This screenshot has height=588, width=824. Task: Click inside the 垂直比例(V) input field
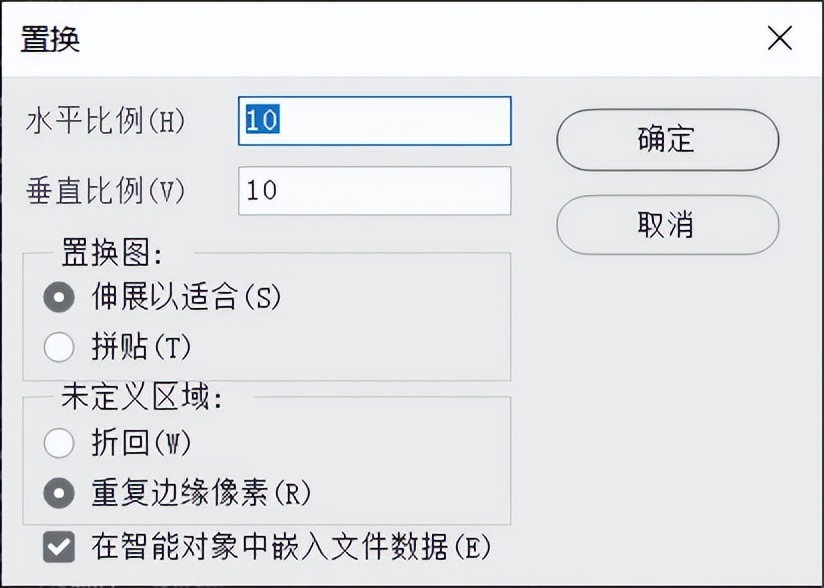pos(375,190)
